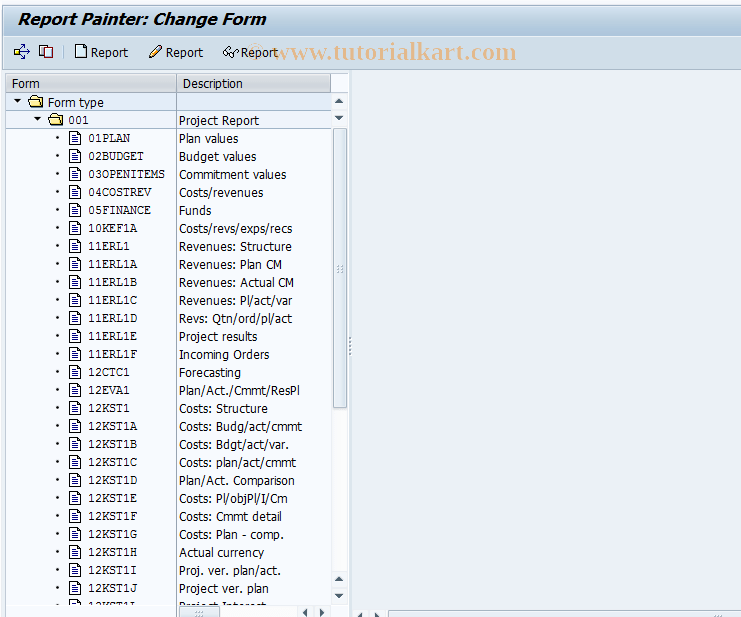Click the tree horizontal scroll left arrow
741x617 pixels.
[305, 613]
